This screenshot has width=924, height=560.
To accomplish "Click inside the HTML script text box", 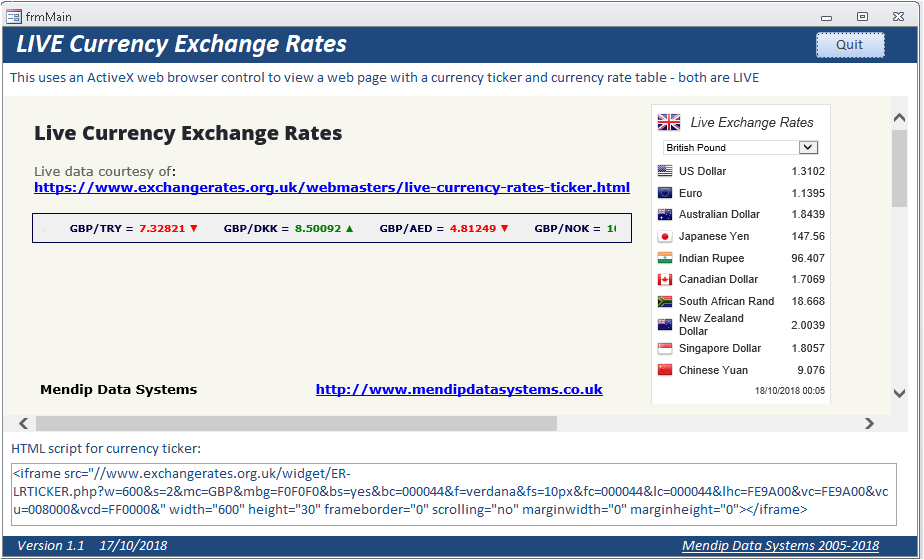I will pos(450,494).
